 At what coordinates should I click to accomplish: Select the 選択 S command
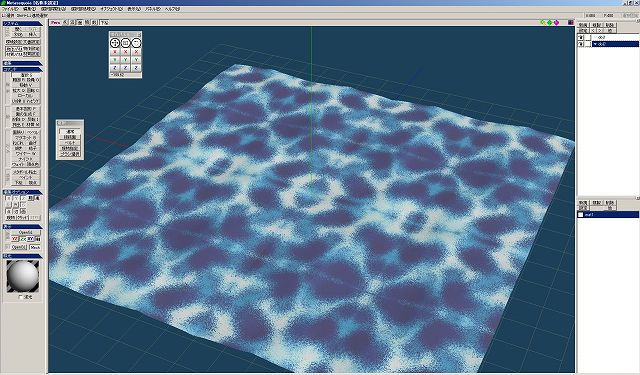(26, 75)
